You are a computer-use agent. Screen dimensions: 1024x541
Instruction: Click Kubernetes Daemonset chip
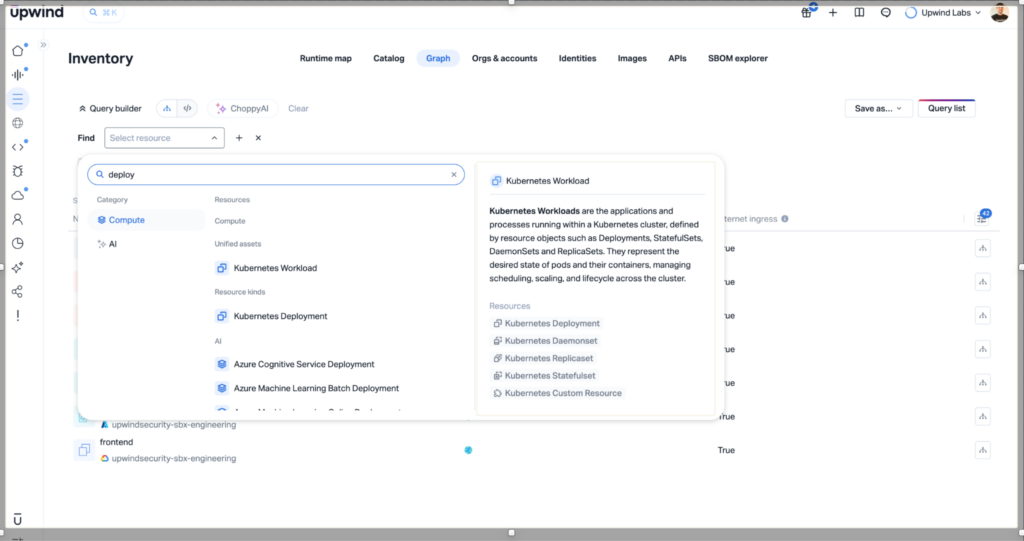pos(545,341)
